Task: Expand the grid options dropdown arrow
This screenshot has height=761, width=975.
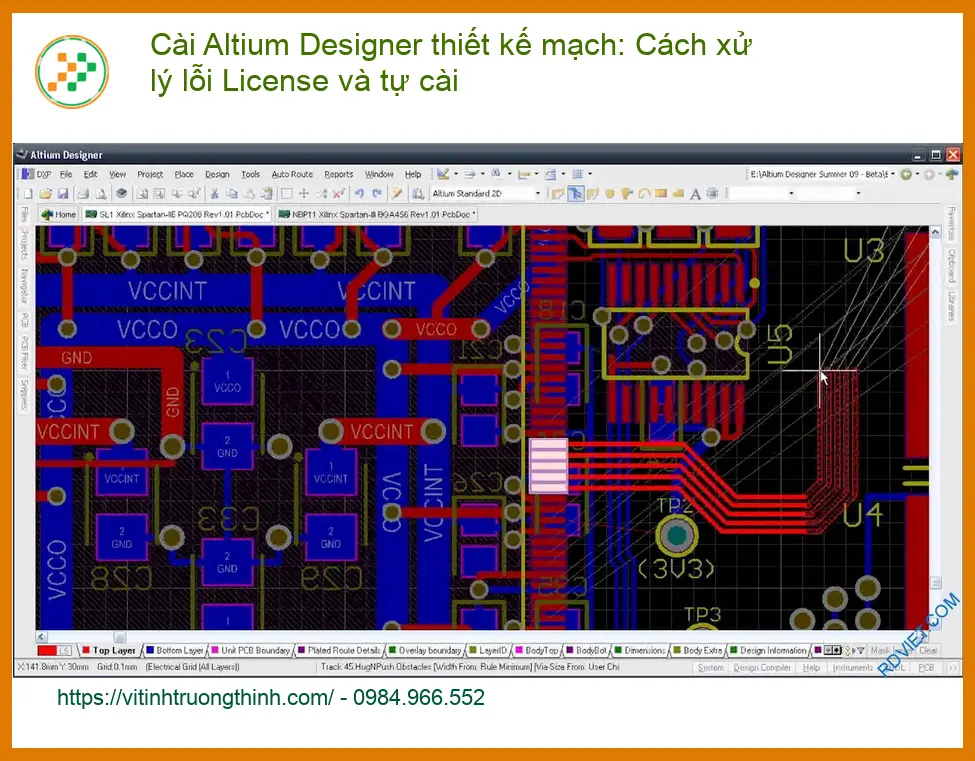Action: (590, 175)
